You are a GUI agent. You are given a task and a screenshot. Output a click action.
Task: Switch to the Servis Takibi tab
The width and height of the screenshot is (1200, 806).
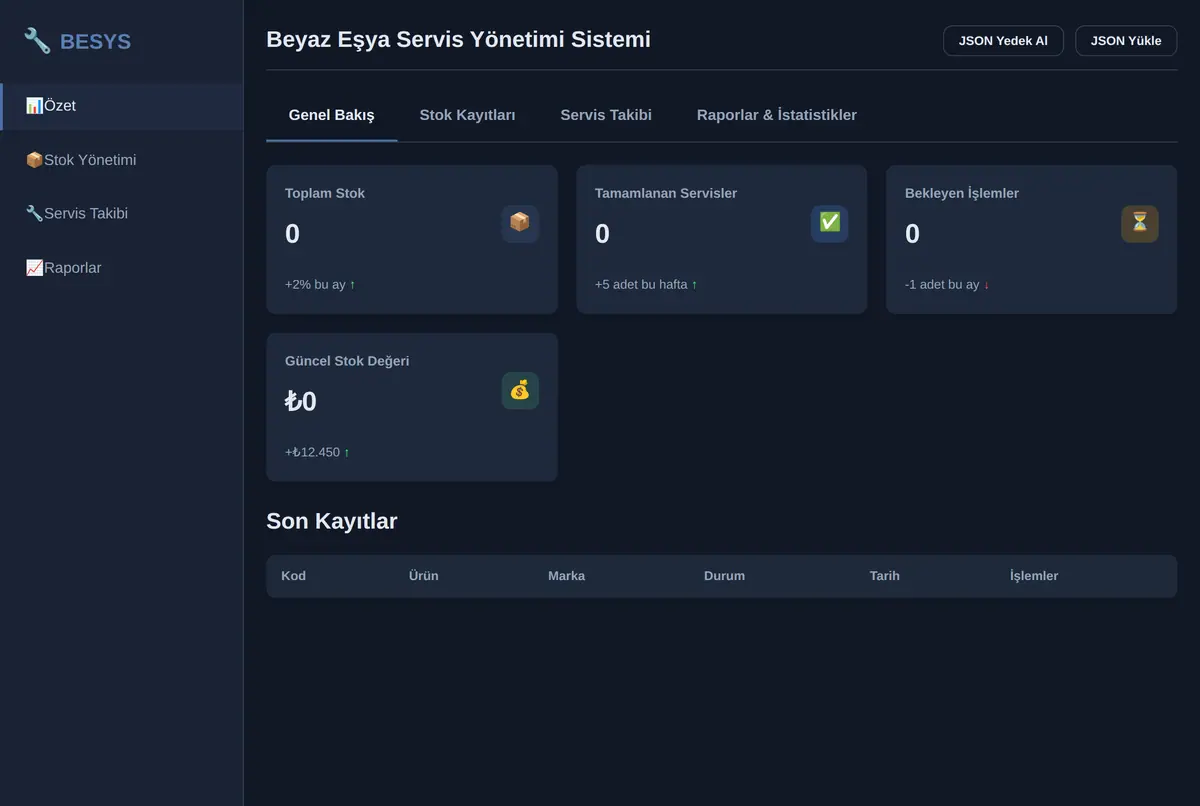pos(606,115)
